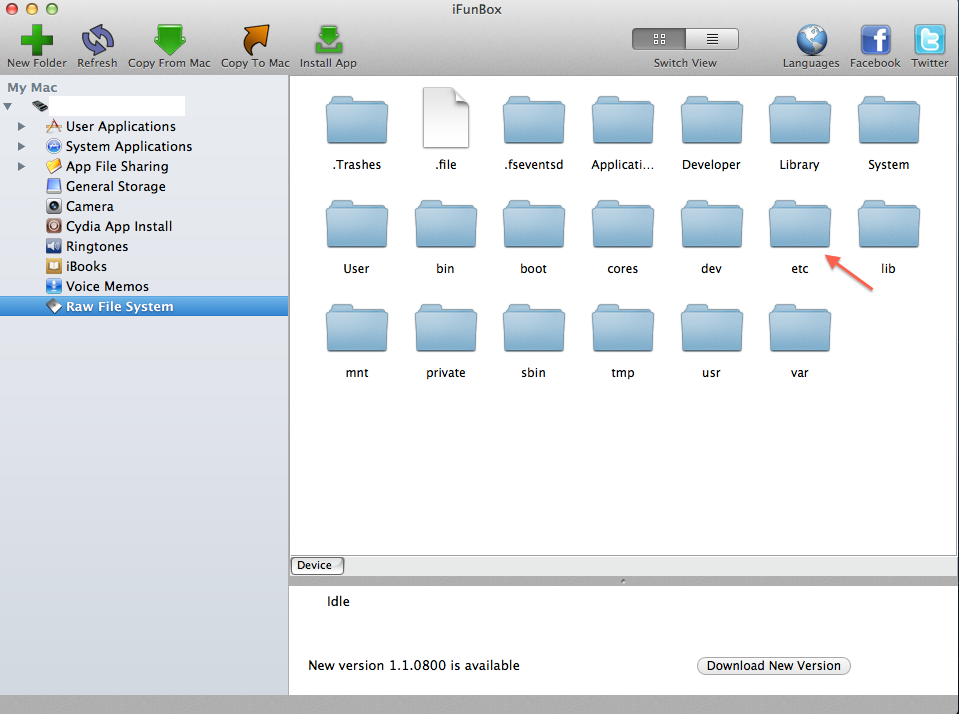The height and width of the screenshot is (714, 959).
Task: Select Raw File System in sidebar
Action: tap(144, 307)
